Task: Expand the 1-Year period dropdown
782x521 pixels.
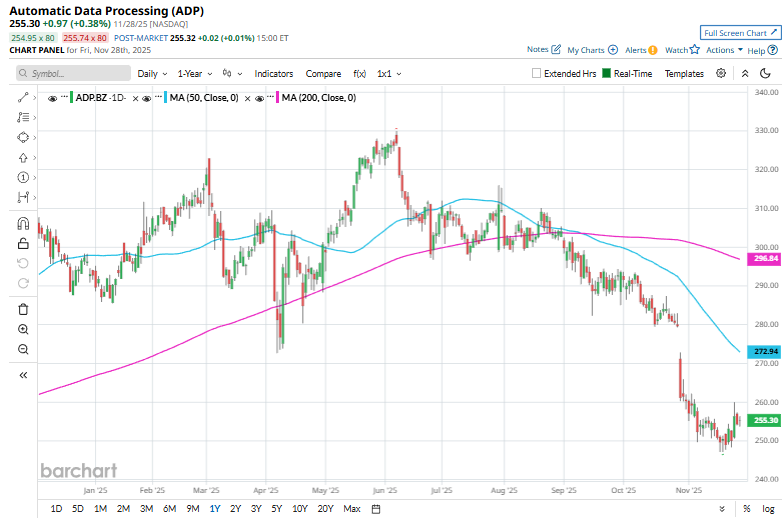Action: pyautogui.click(x=195, y=73)
